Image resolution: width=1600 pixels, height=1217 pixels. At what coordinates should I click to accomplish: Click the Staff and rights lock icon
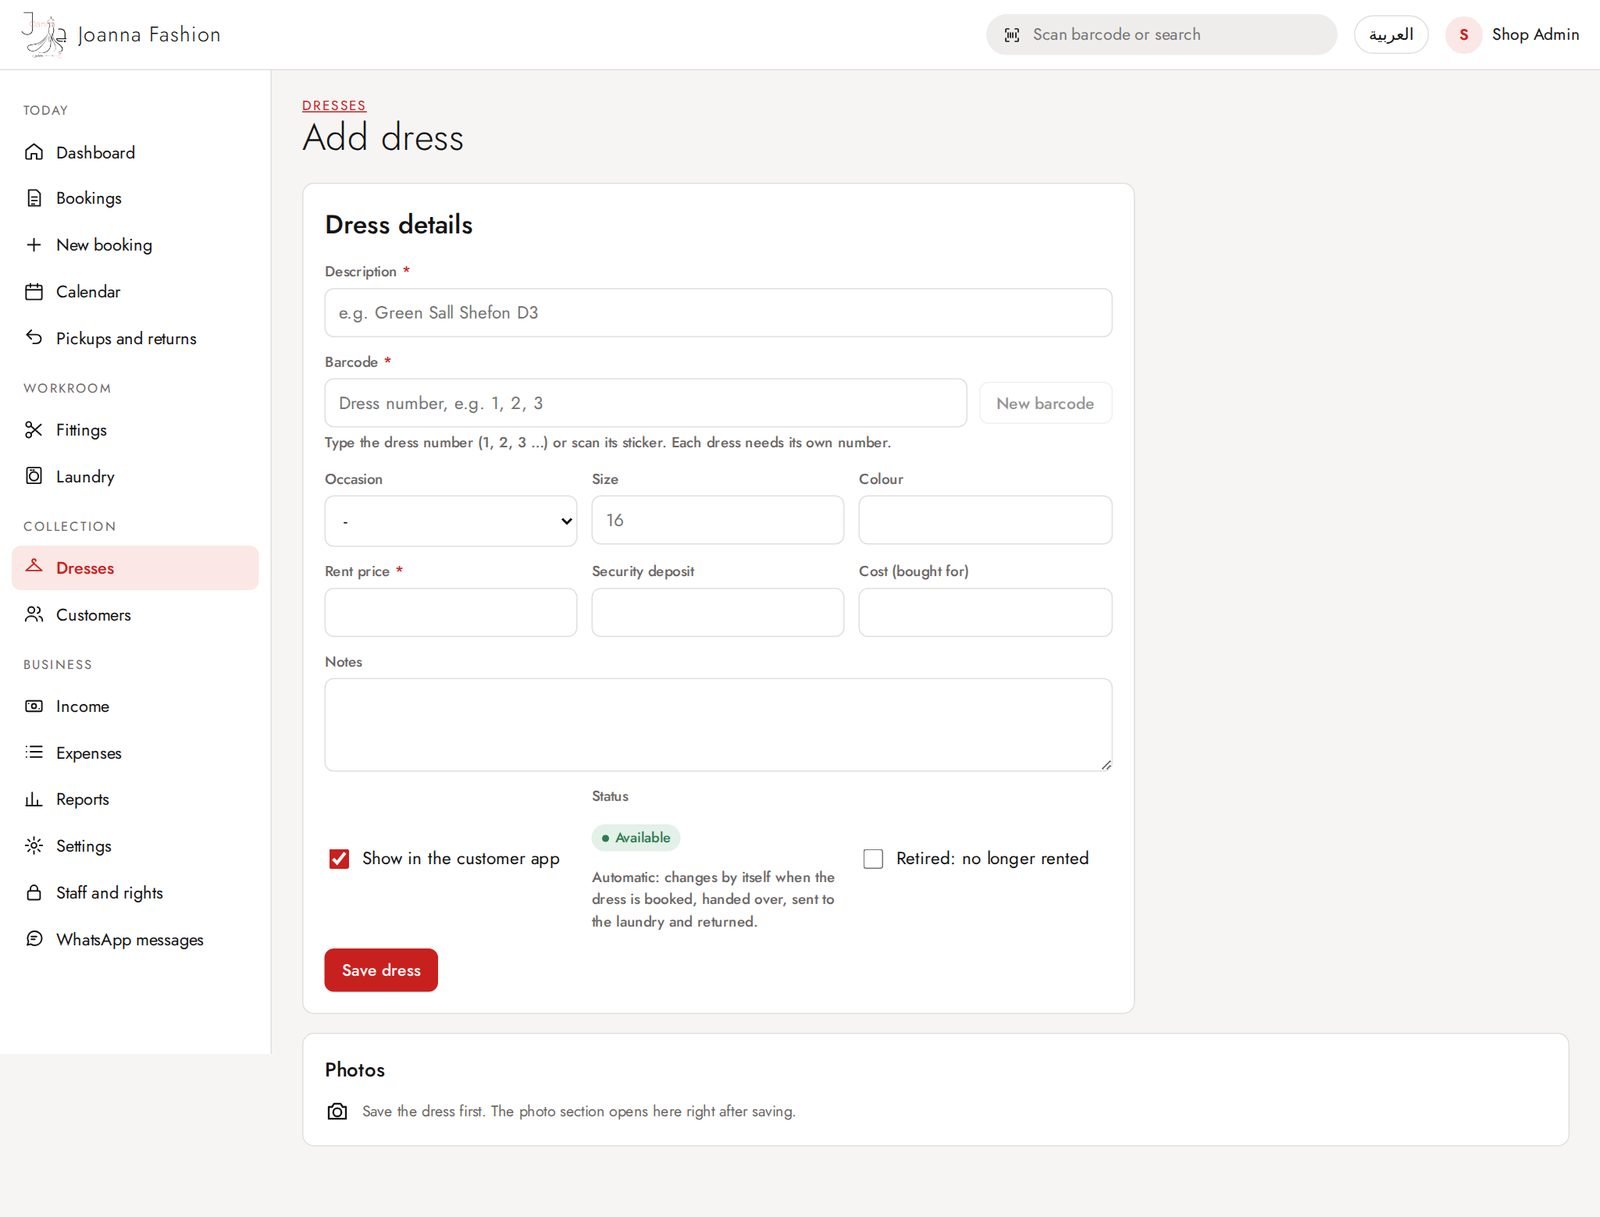[x=34, y=892]
